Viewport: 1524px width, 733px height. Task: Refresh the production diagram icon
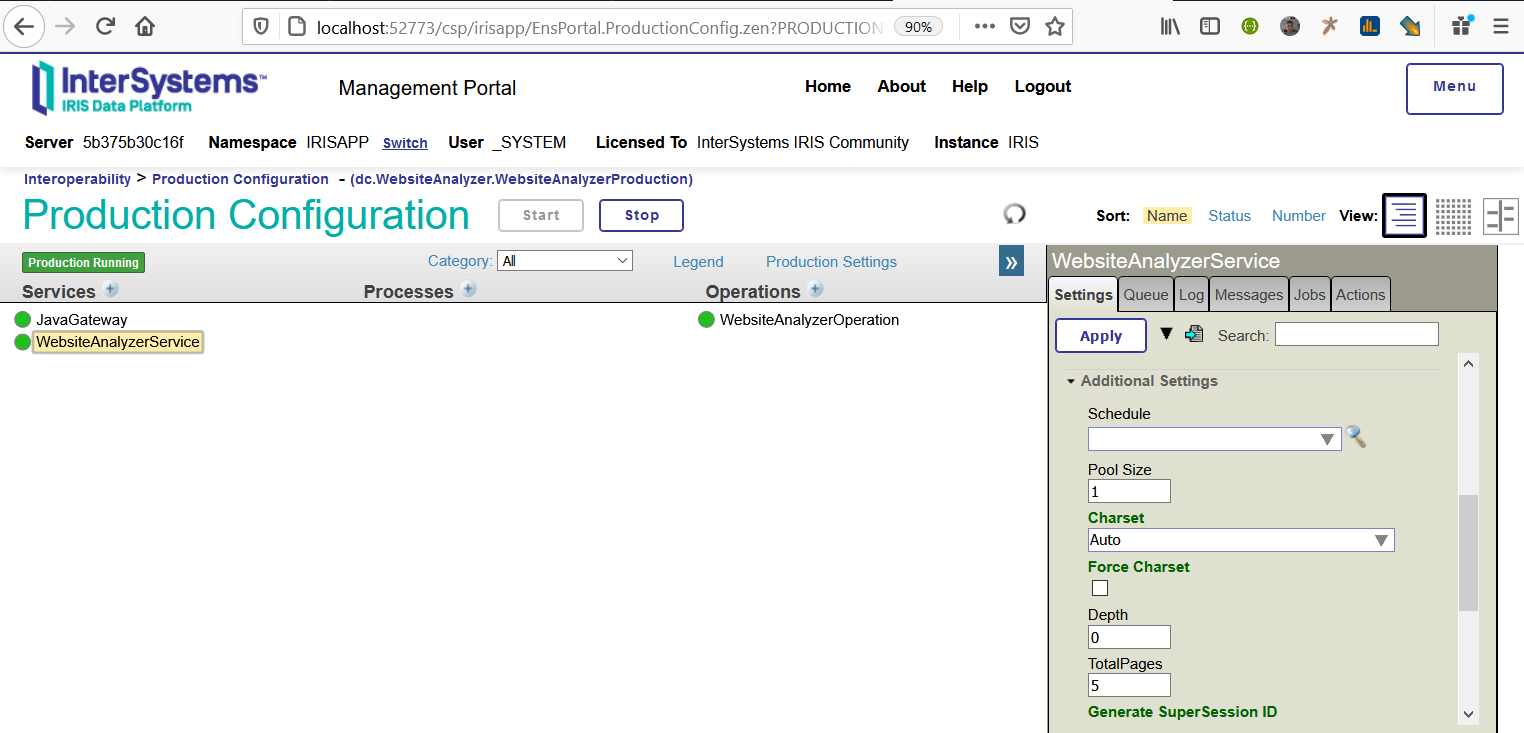(1014, 214)
